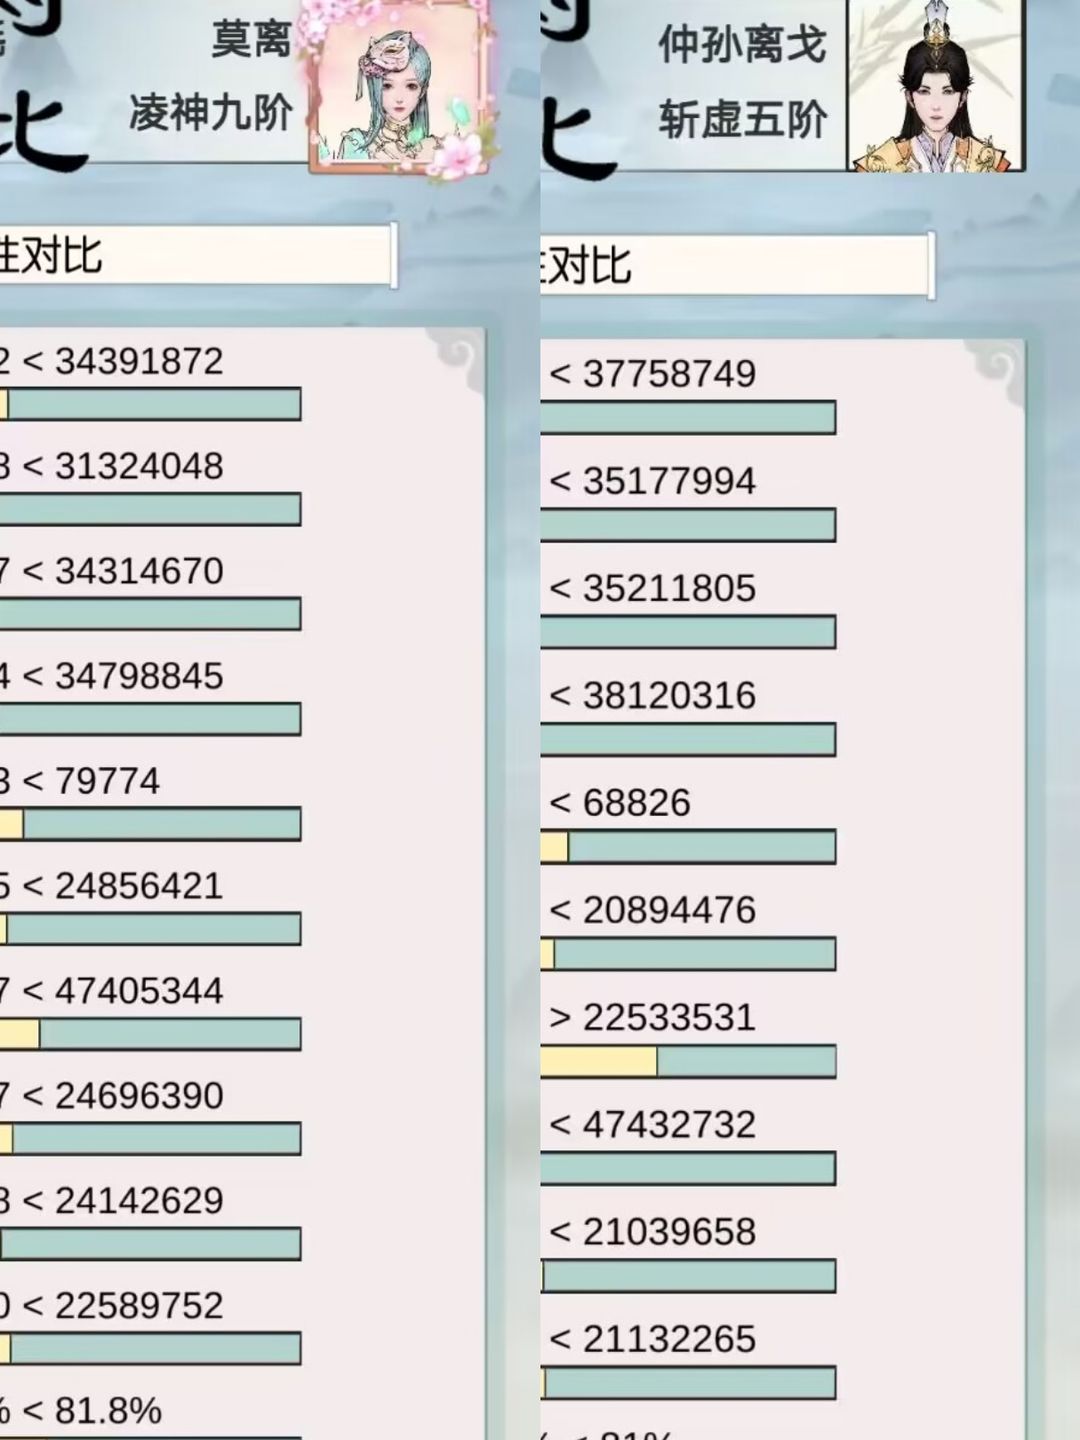
Task: Open 仲孙离戈's avatar portrait
Action: (x=936, y=85)
